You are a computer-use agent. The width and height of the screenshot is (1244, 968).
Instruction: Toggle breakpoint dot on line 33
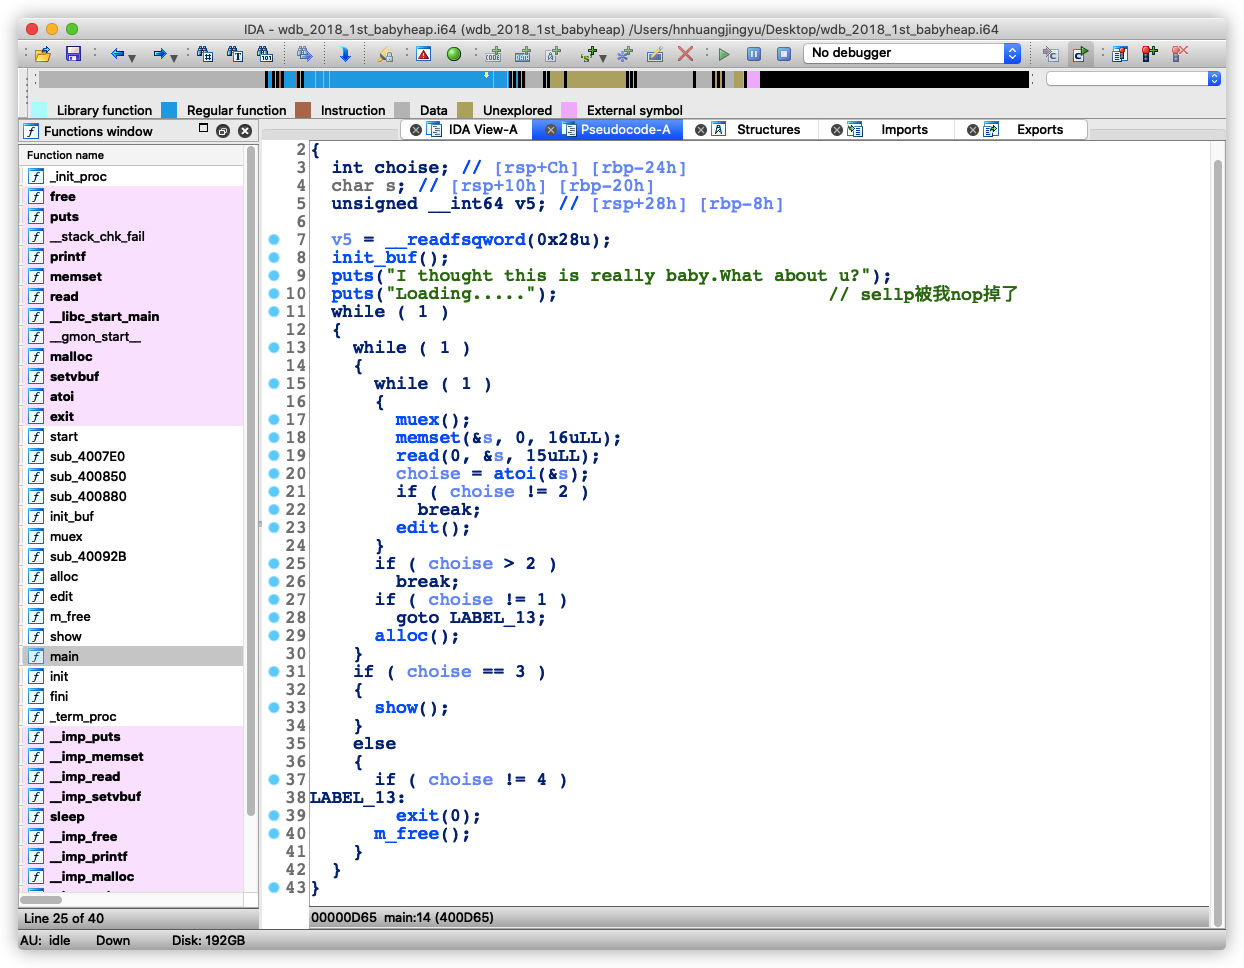coord(274,707)
